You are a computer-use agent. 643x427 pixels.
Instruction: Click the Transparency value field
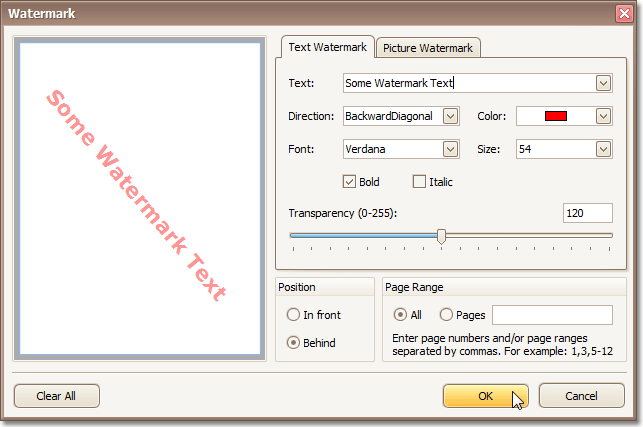point(587,213)
